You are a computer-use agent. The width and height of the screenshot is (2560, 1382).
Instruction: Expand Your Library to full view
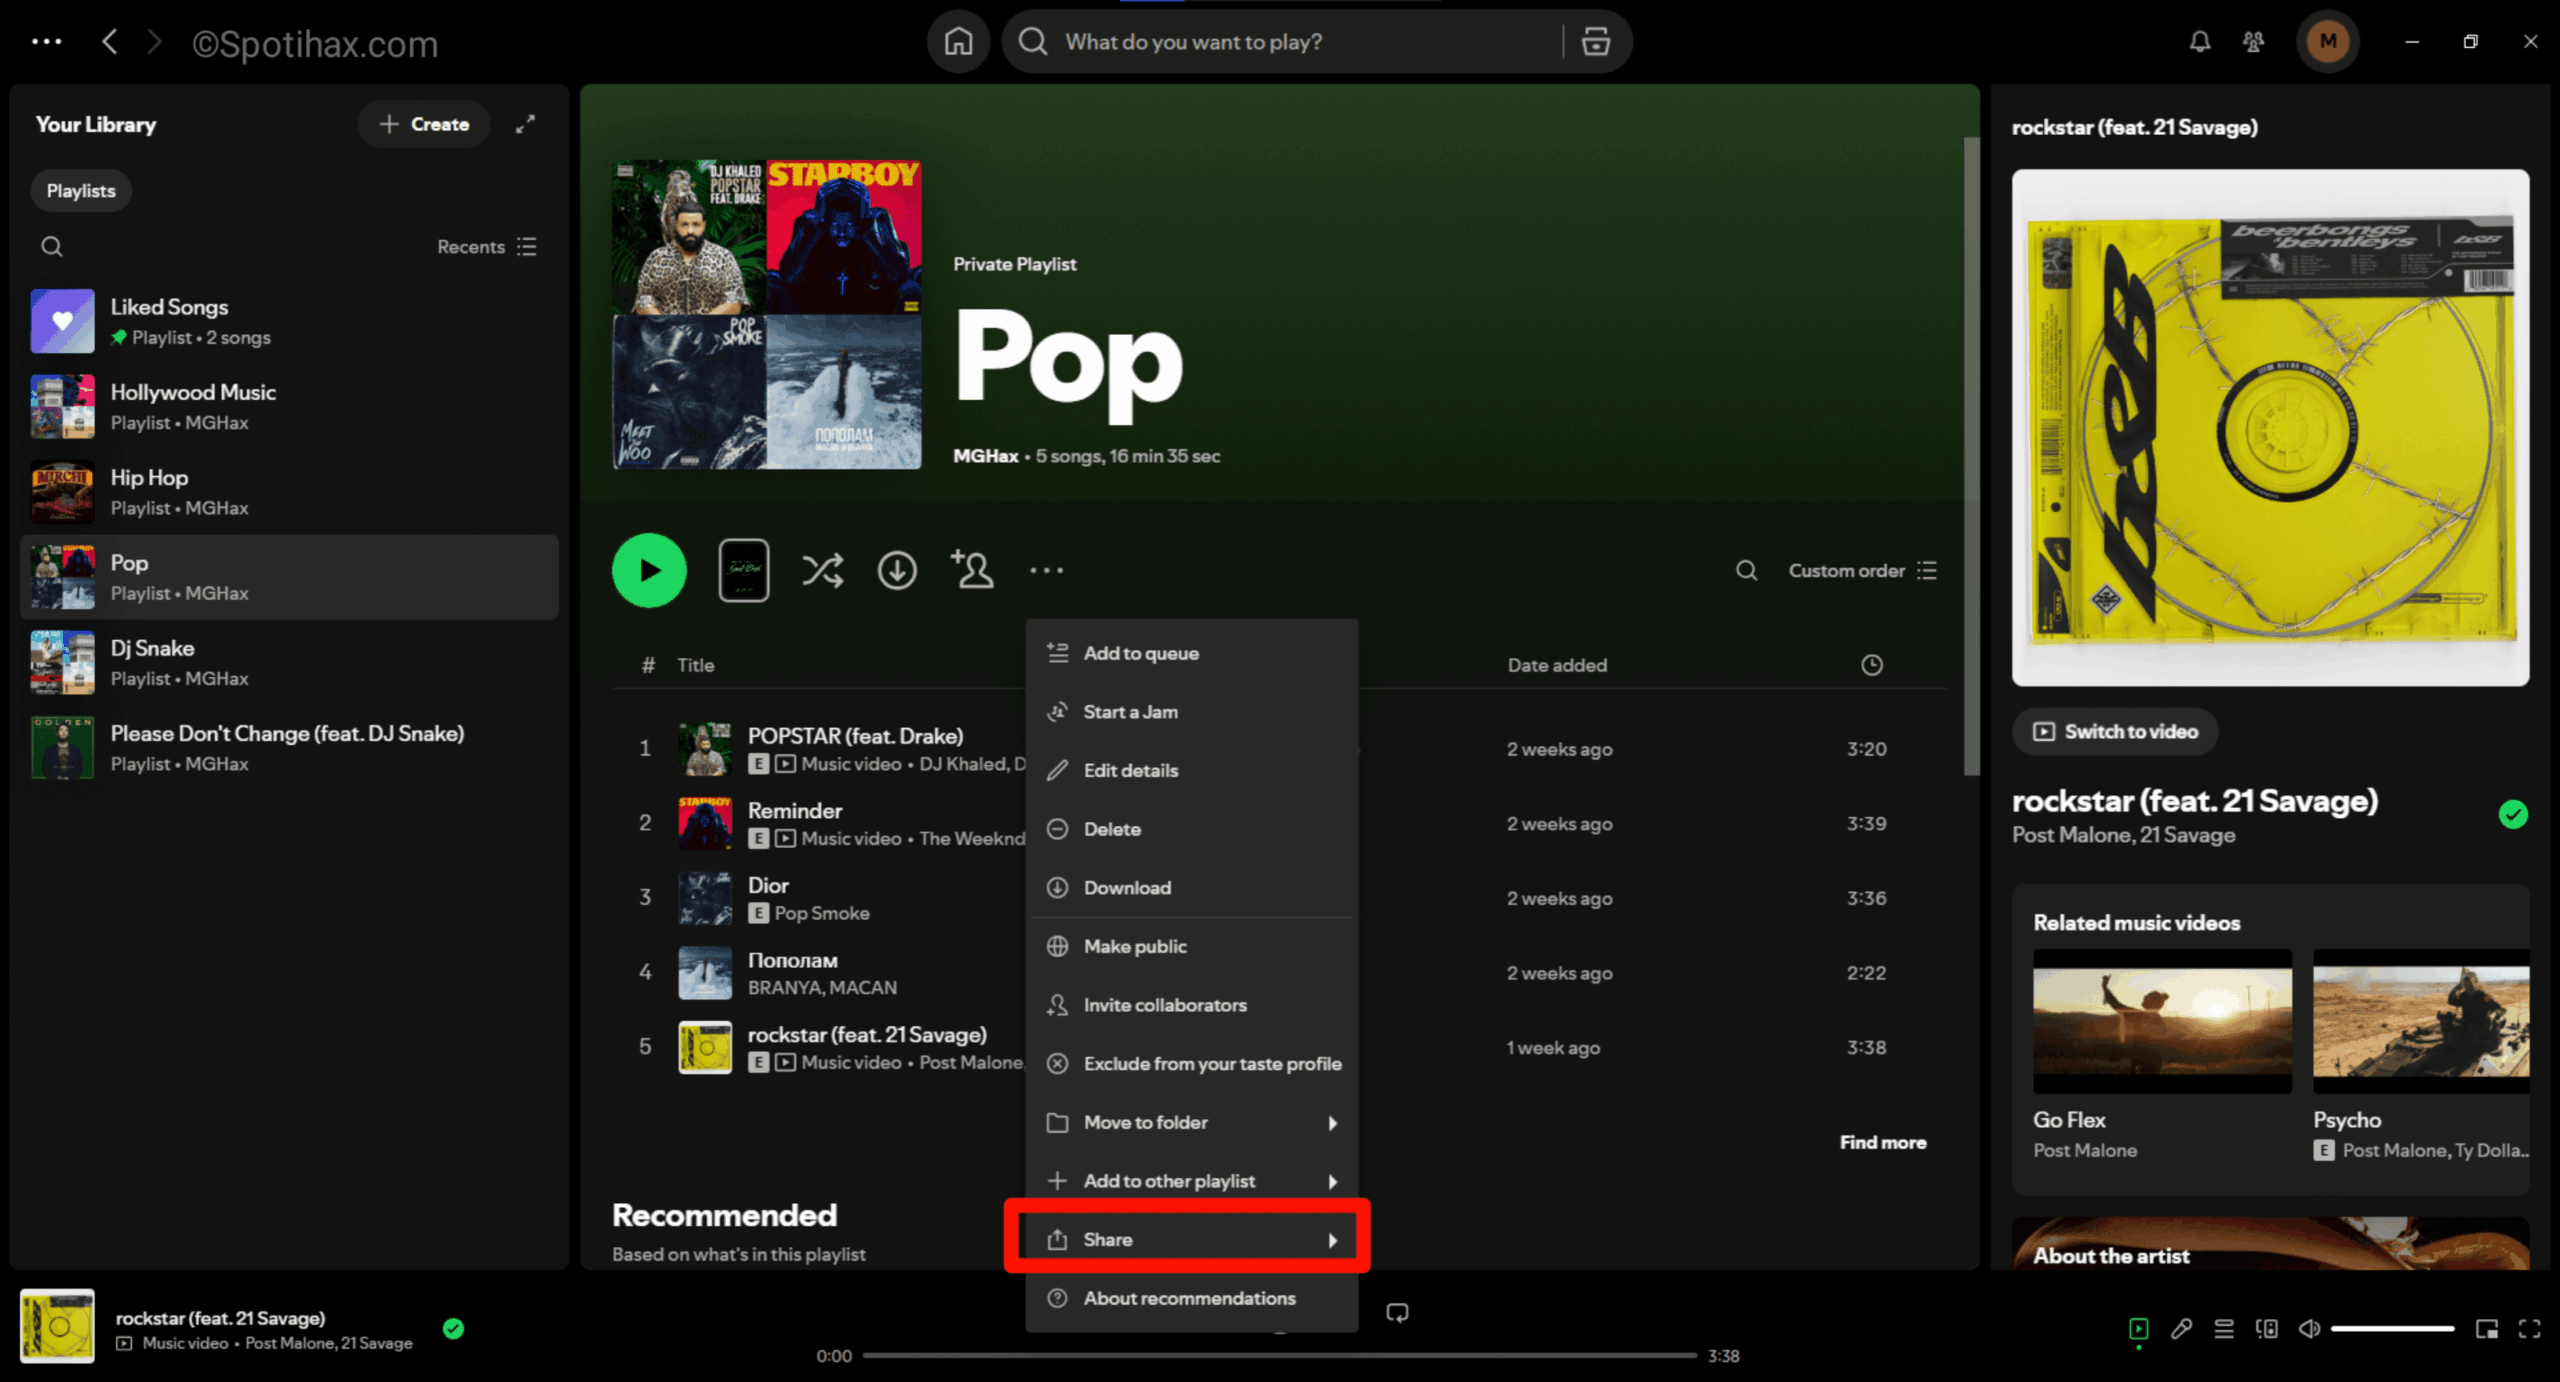pos(525,124)
